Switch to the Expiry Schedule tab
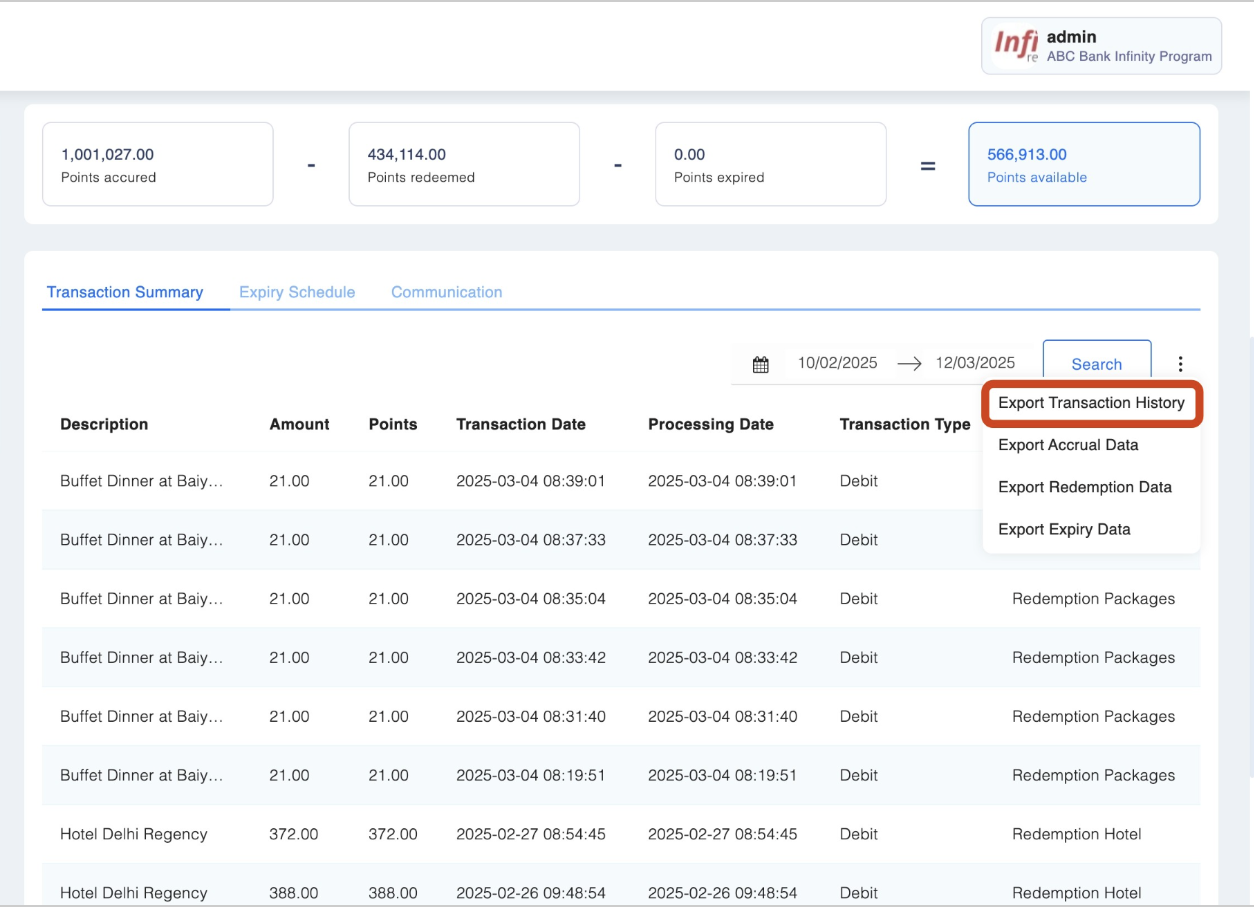The height and width of the screenshot is (908, 1254). [x=297, y=292]
